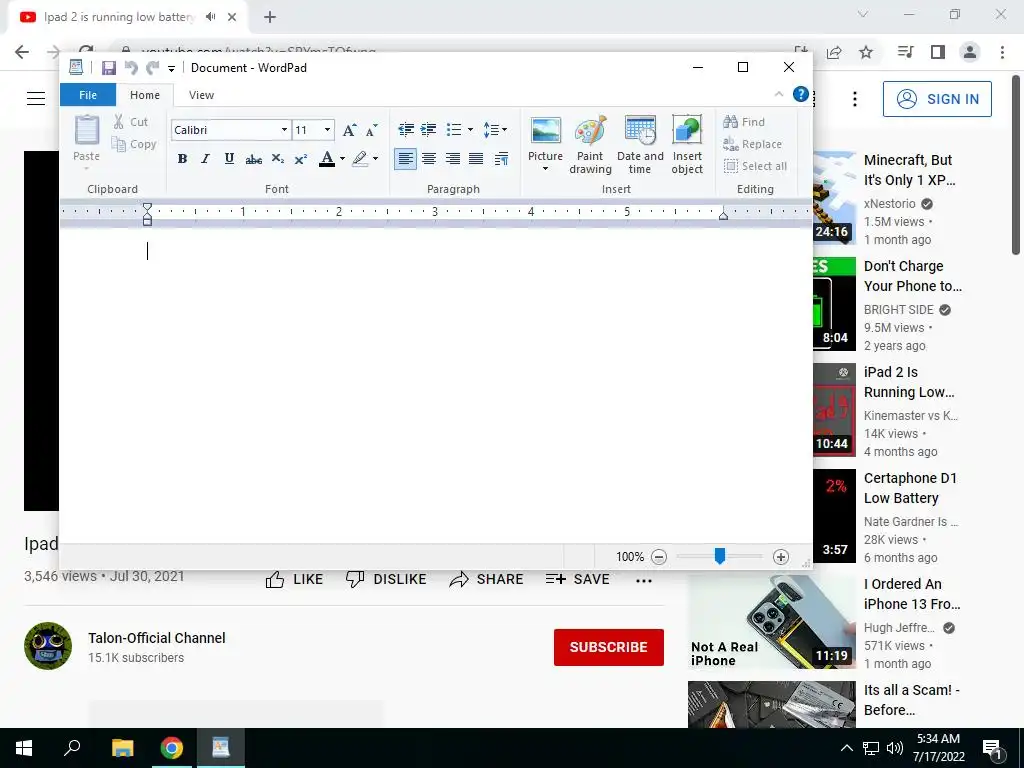Open the File menu in WordPad
The image size is (1024, 768).
88,95
